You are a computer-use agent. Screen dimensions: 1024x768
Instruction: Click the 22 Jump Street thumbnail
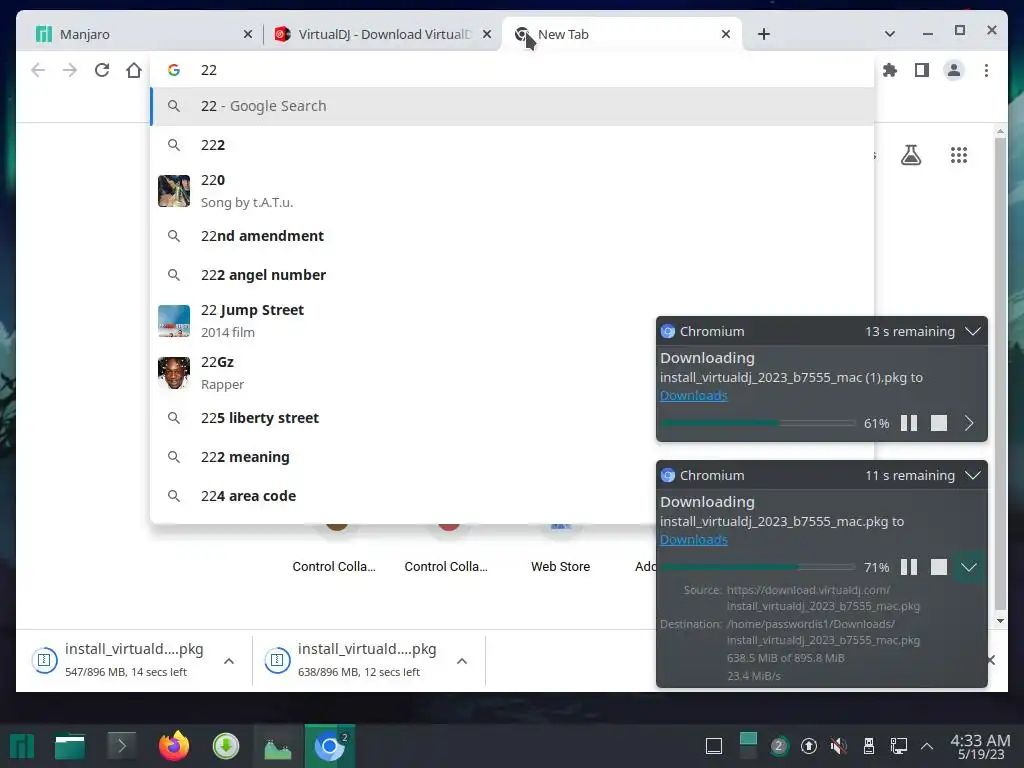(174, 321)
